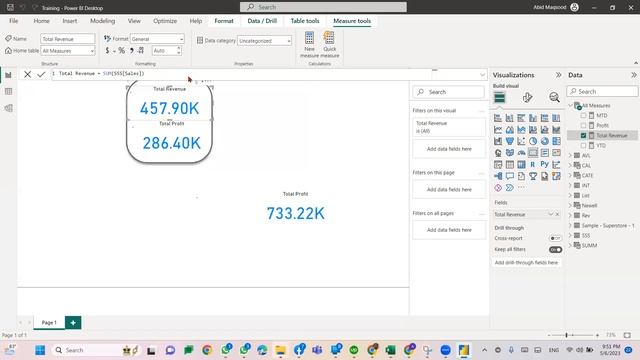Toggle Keep all filters switch

point(555,249)
